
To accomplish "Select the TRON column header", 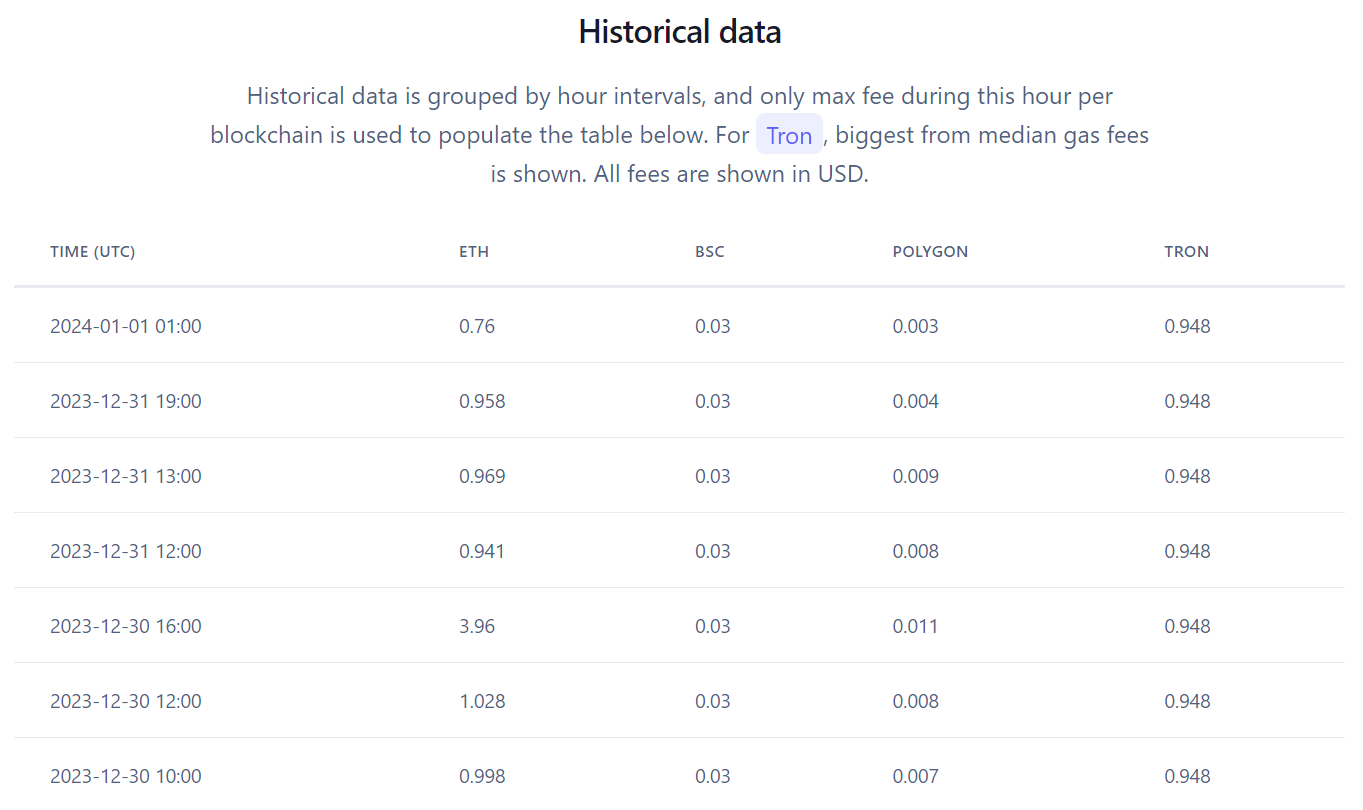I will (1187, 252).
